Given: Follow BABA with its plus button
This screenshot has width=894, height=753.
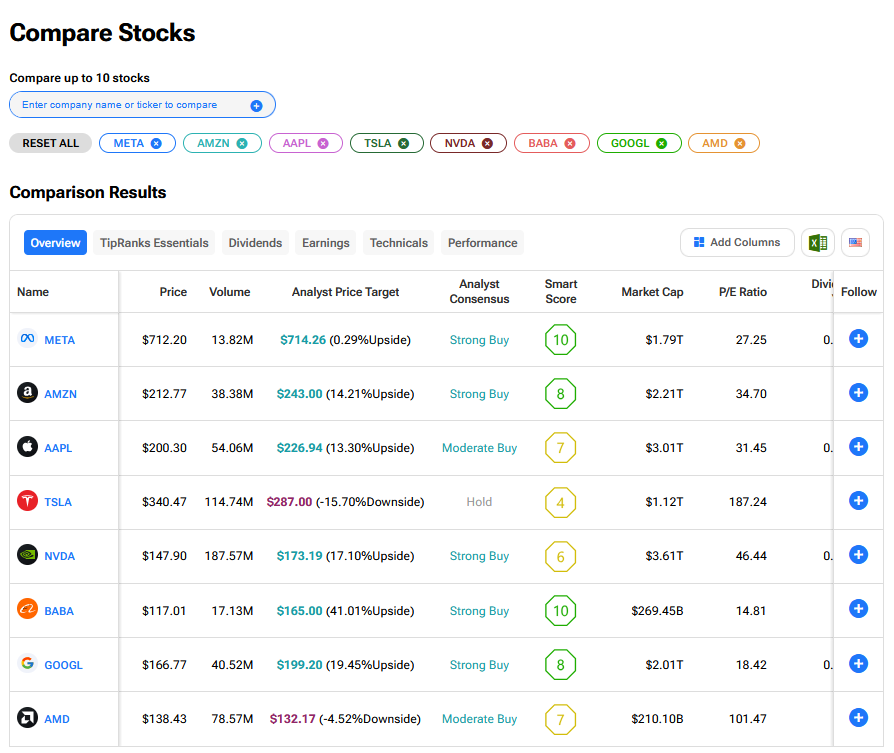Looking at the screenshot, I should click(858, 609).
